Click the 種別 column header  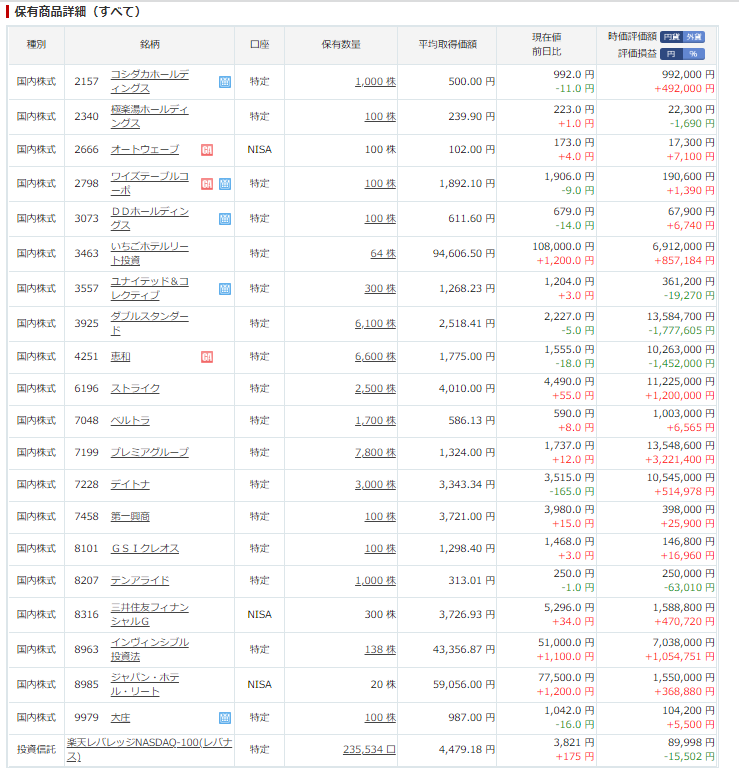point(36,44)
